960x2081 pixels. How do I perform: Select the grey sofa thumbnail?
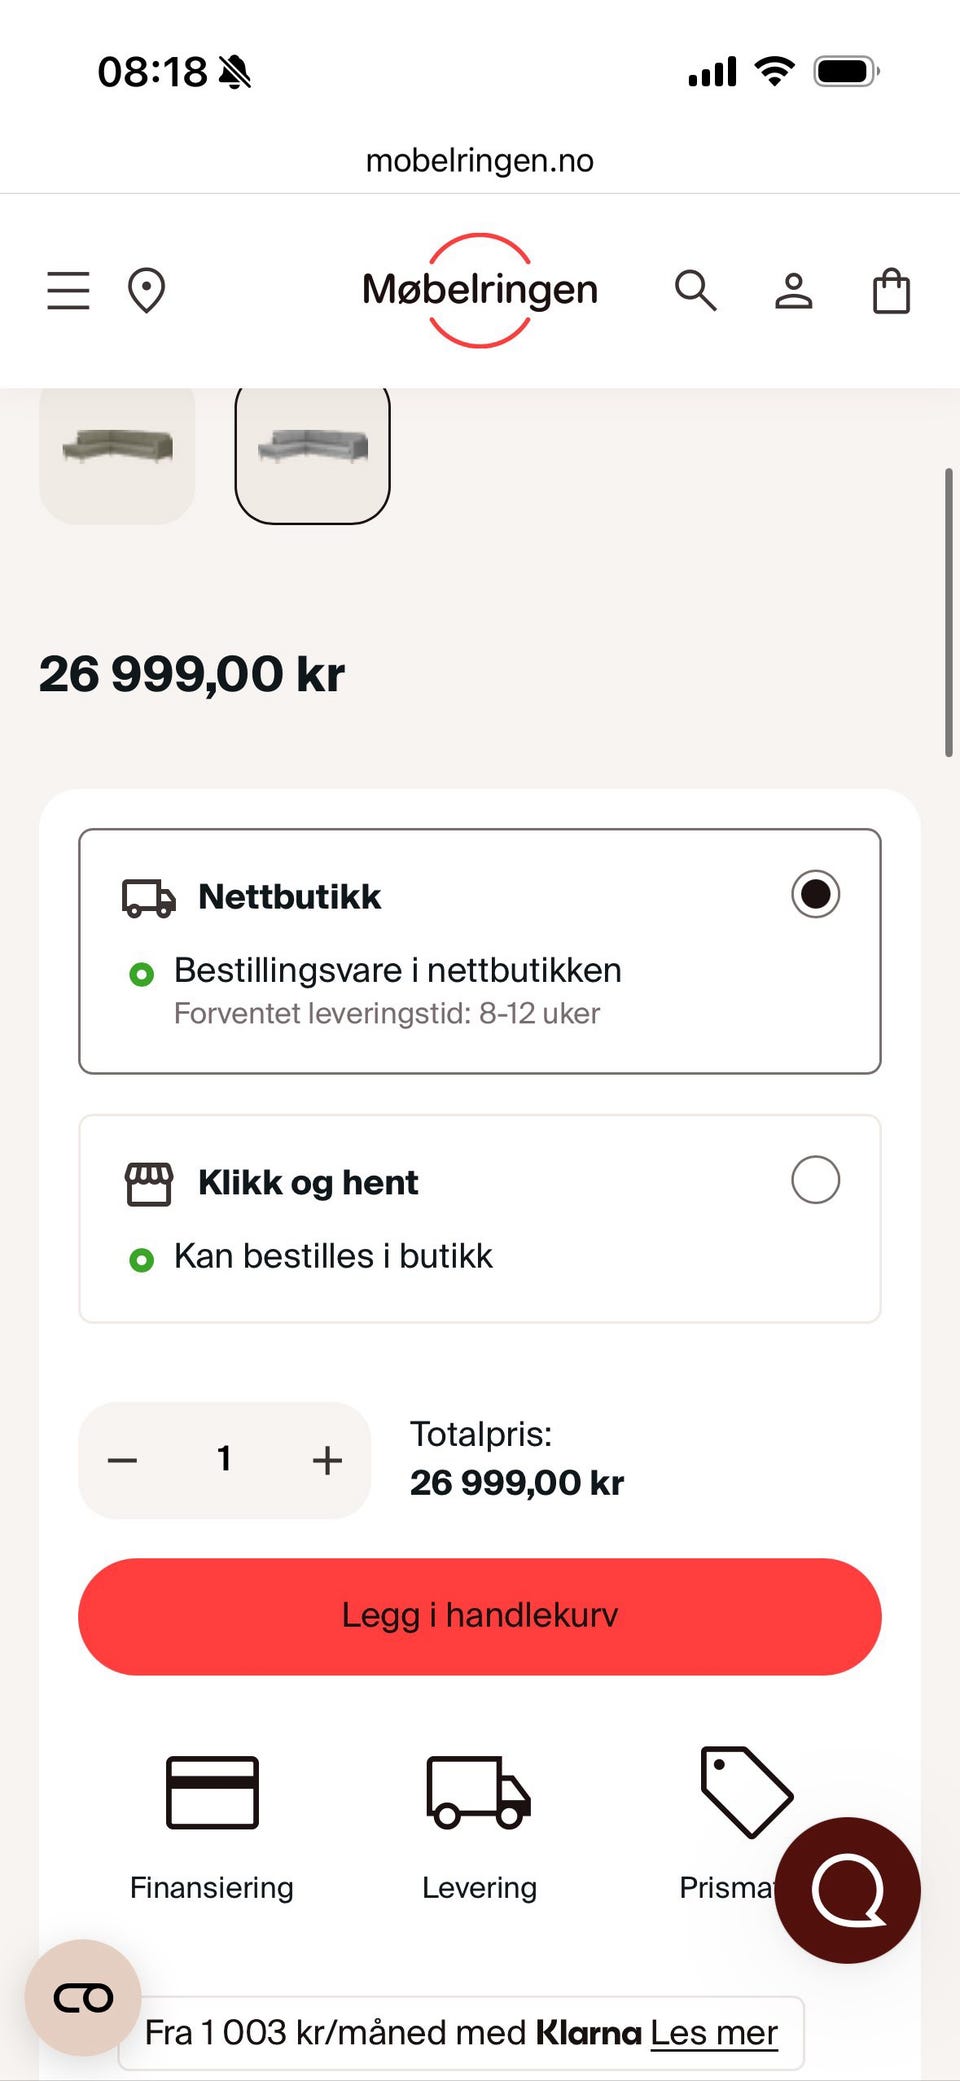point(312,453)
